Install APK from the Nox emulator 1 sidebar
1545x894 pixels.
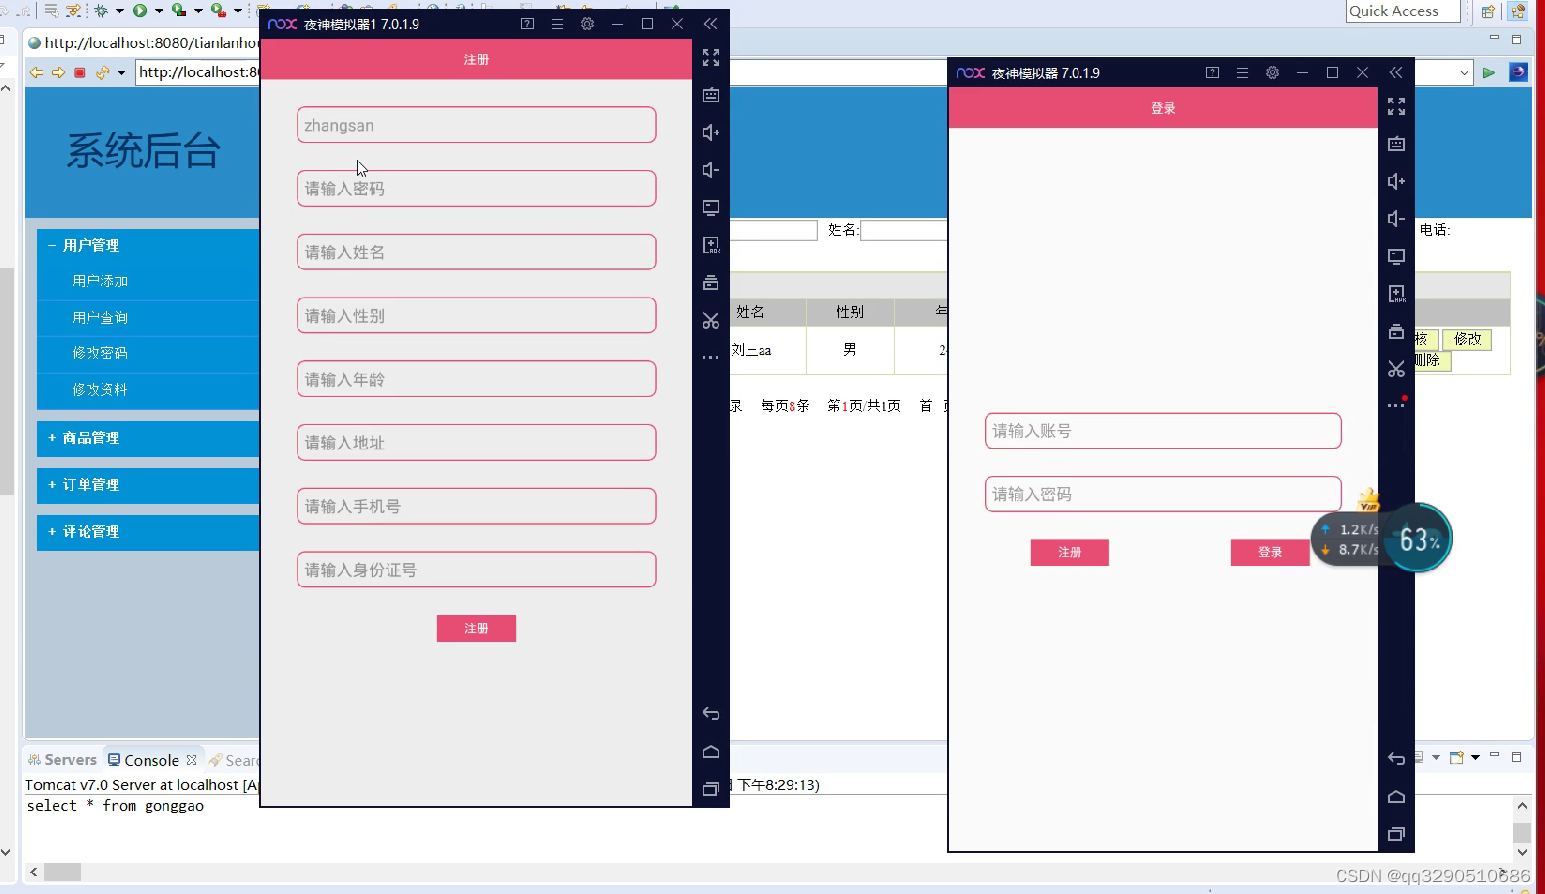click(x=711, y=245)
